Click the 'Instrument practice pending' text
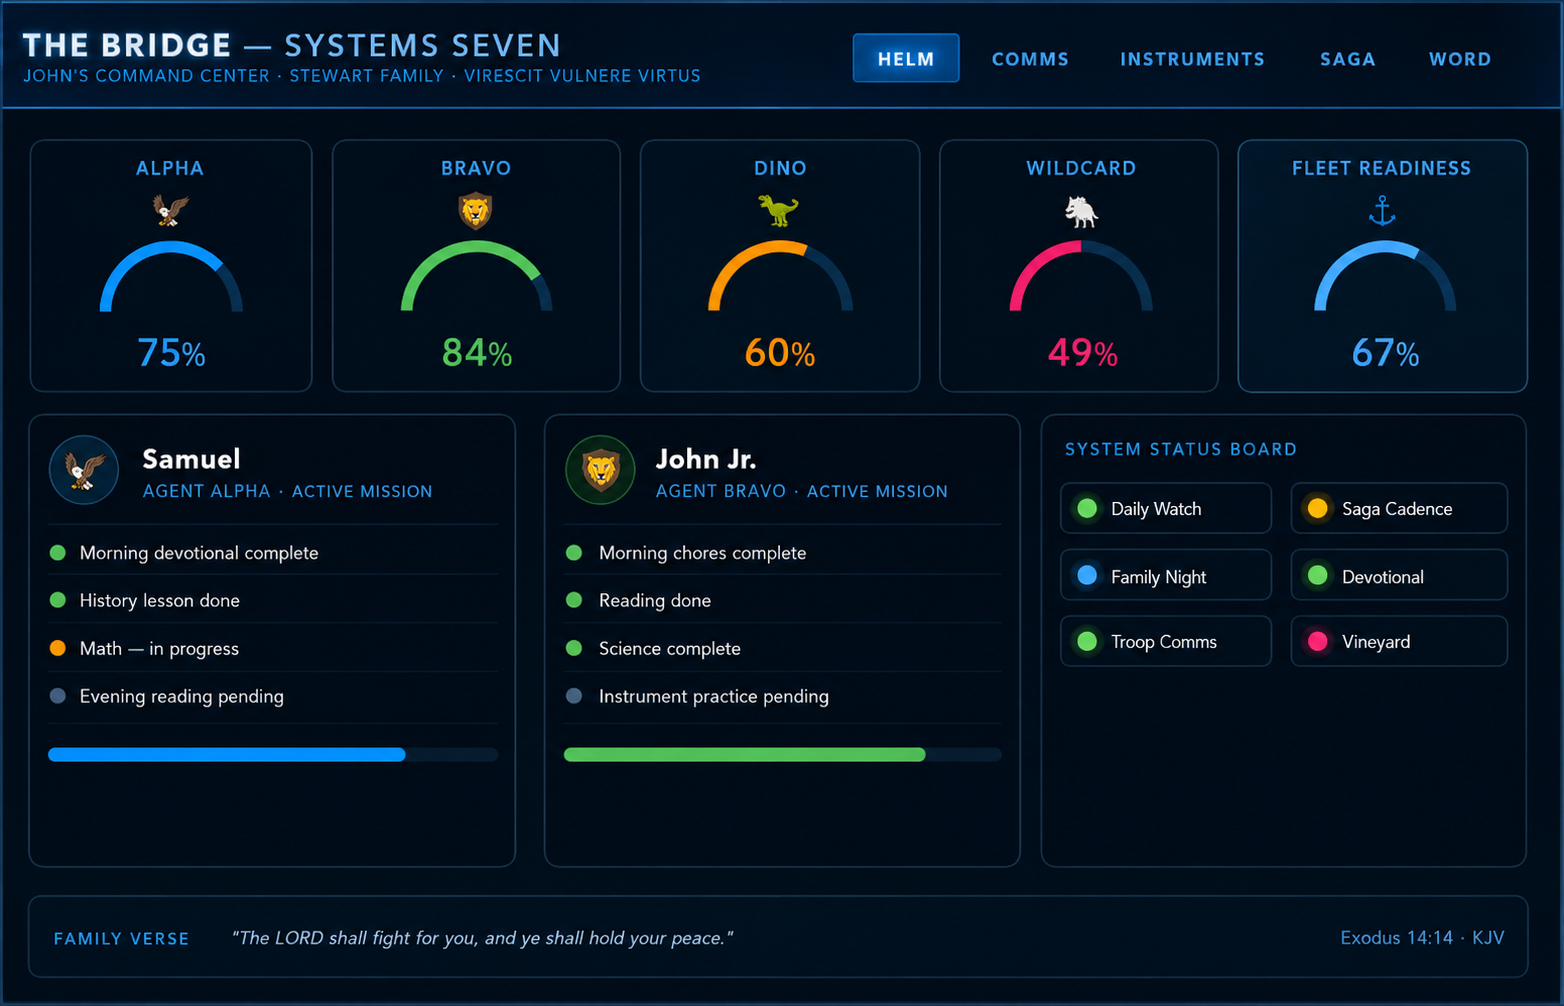This screenshot has width=1564, height=1006. pyautogui.click(x=714, y=697)
